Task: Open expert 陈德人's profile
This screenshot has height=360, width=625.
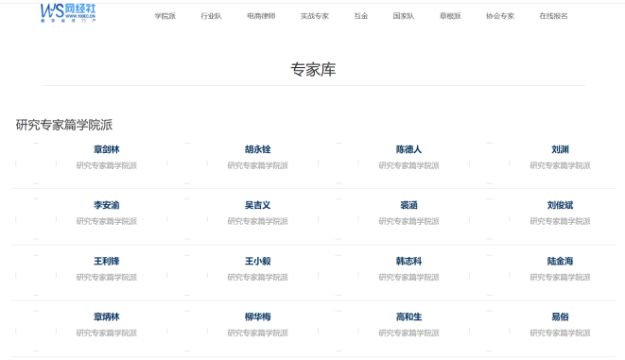Action: [x=409, y=150]
